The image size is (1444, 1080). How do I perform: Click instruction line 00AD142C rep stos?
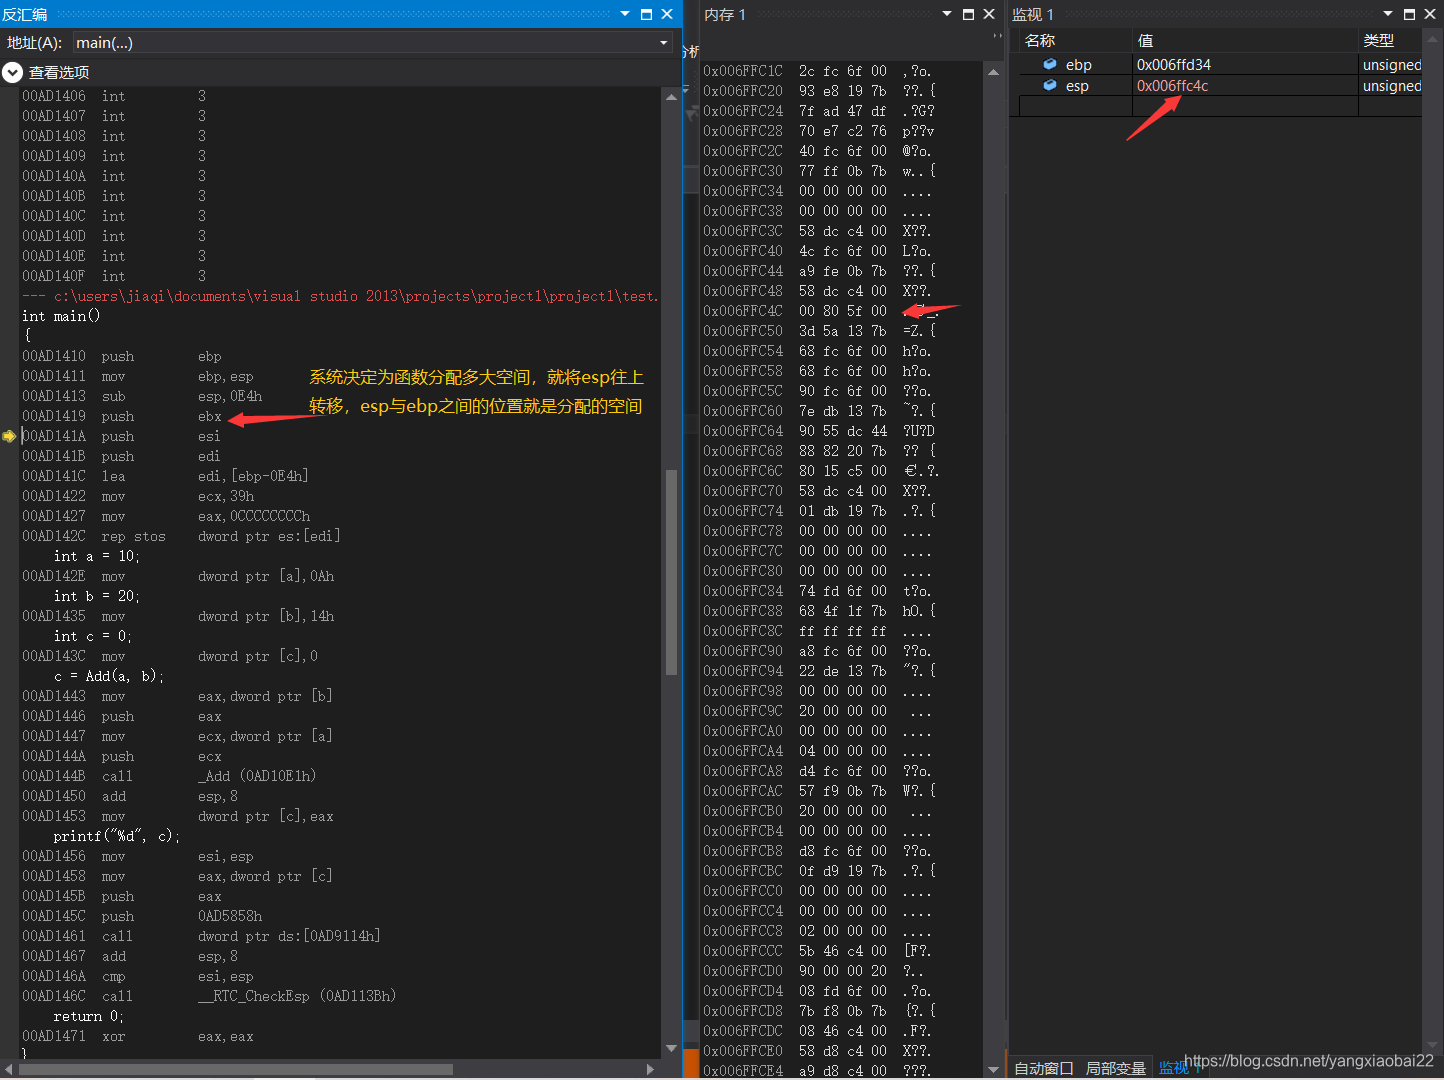tap(181, 536)
